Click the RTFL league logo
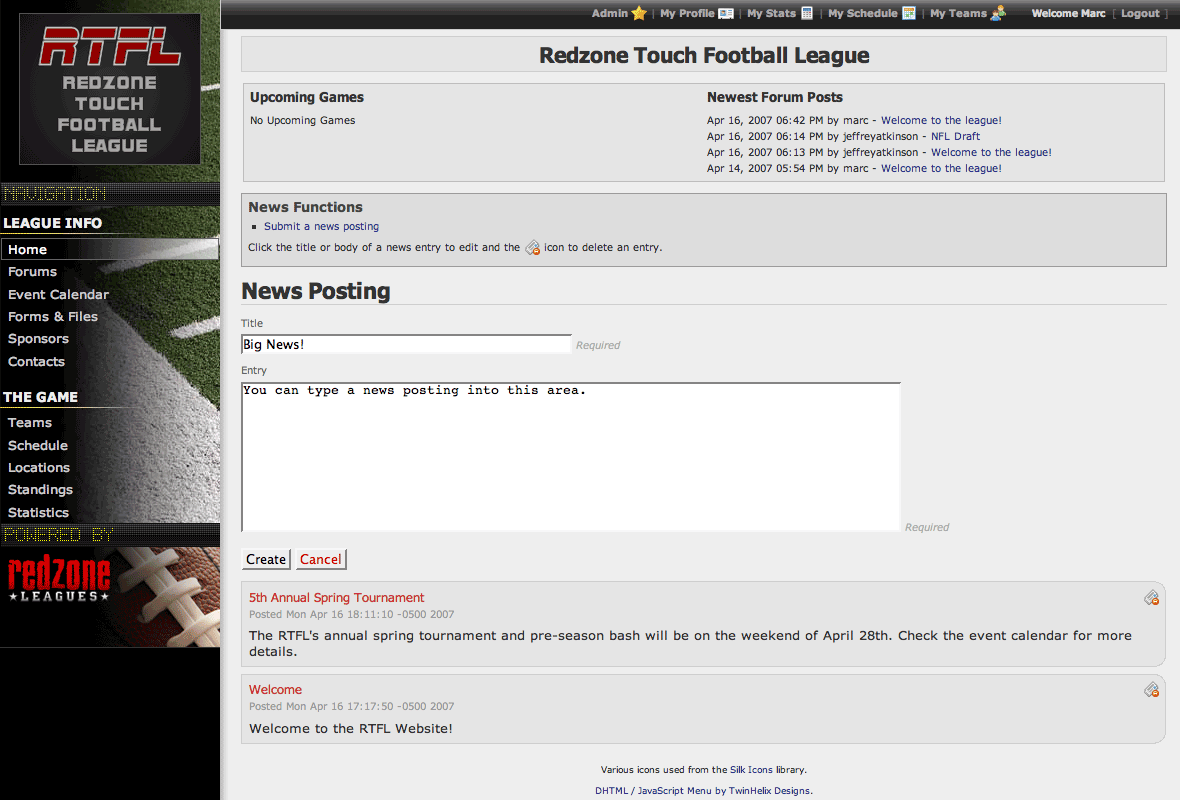 pos(110,89)
